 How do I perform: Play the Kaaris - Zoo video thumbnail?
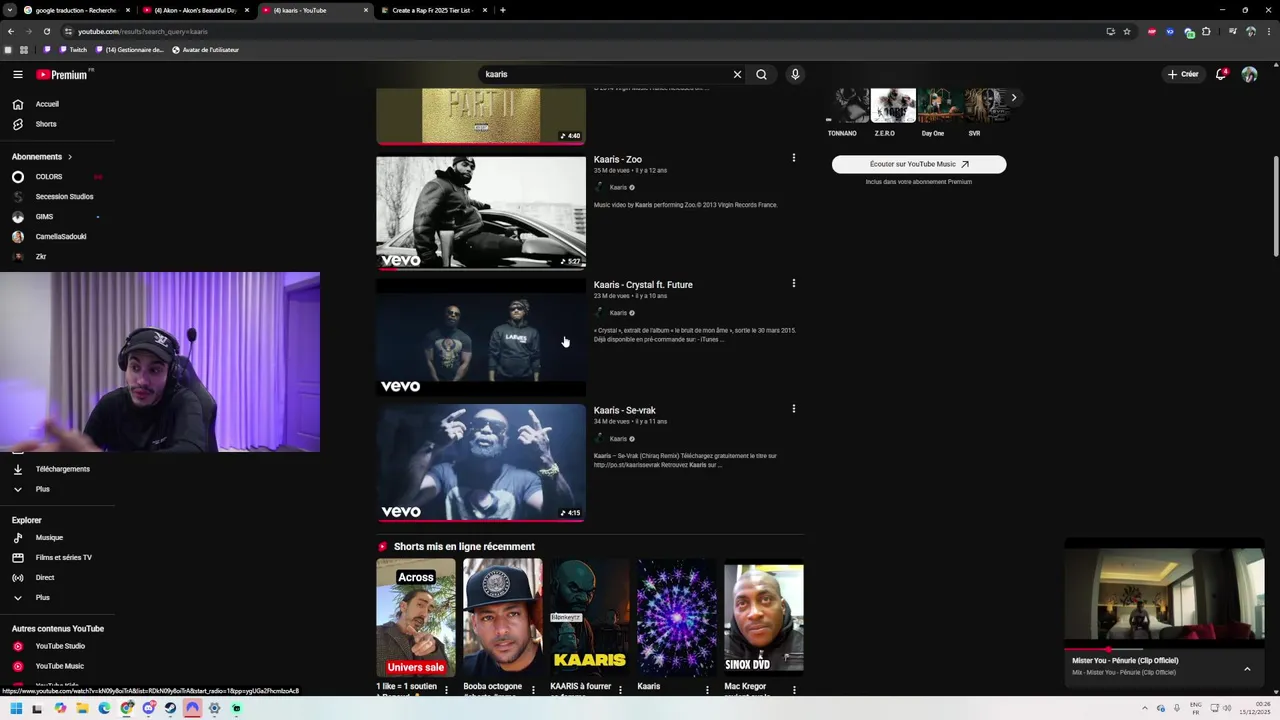point(481,212)
